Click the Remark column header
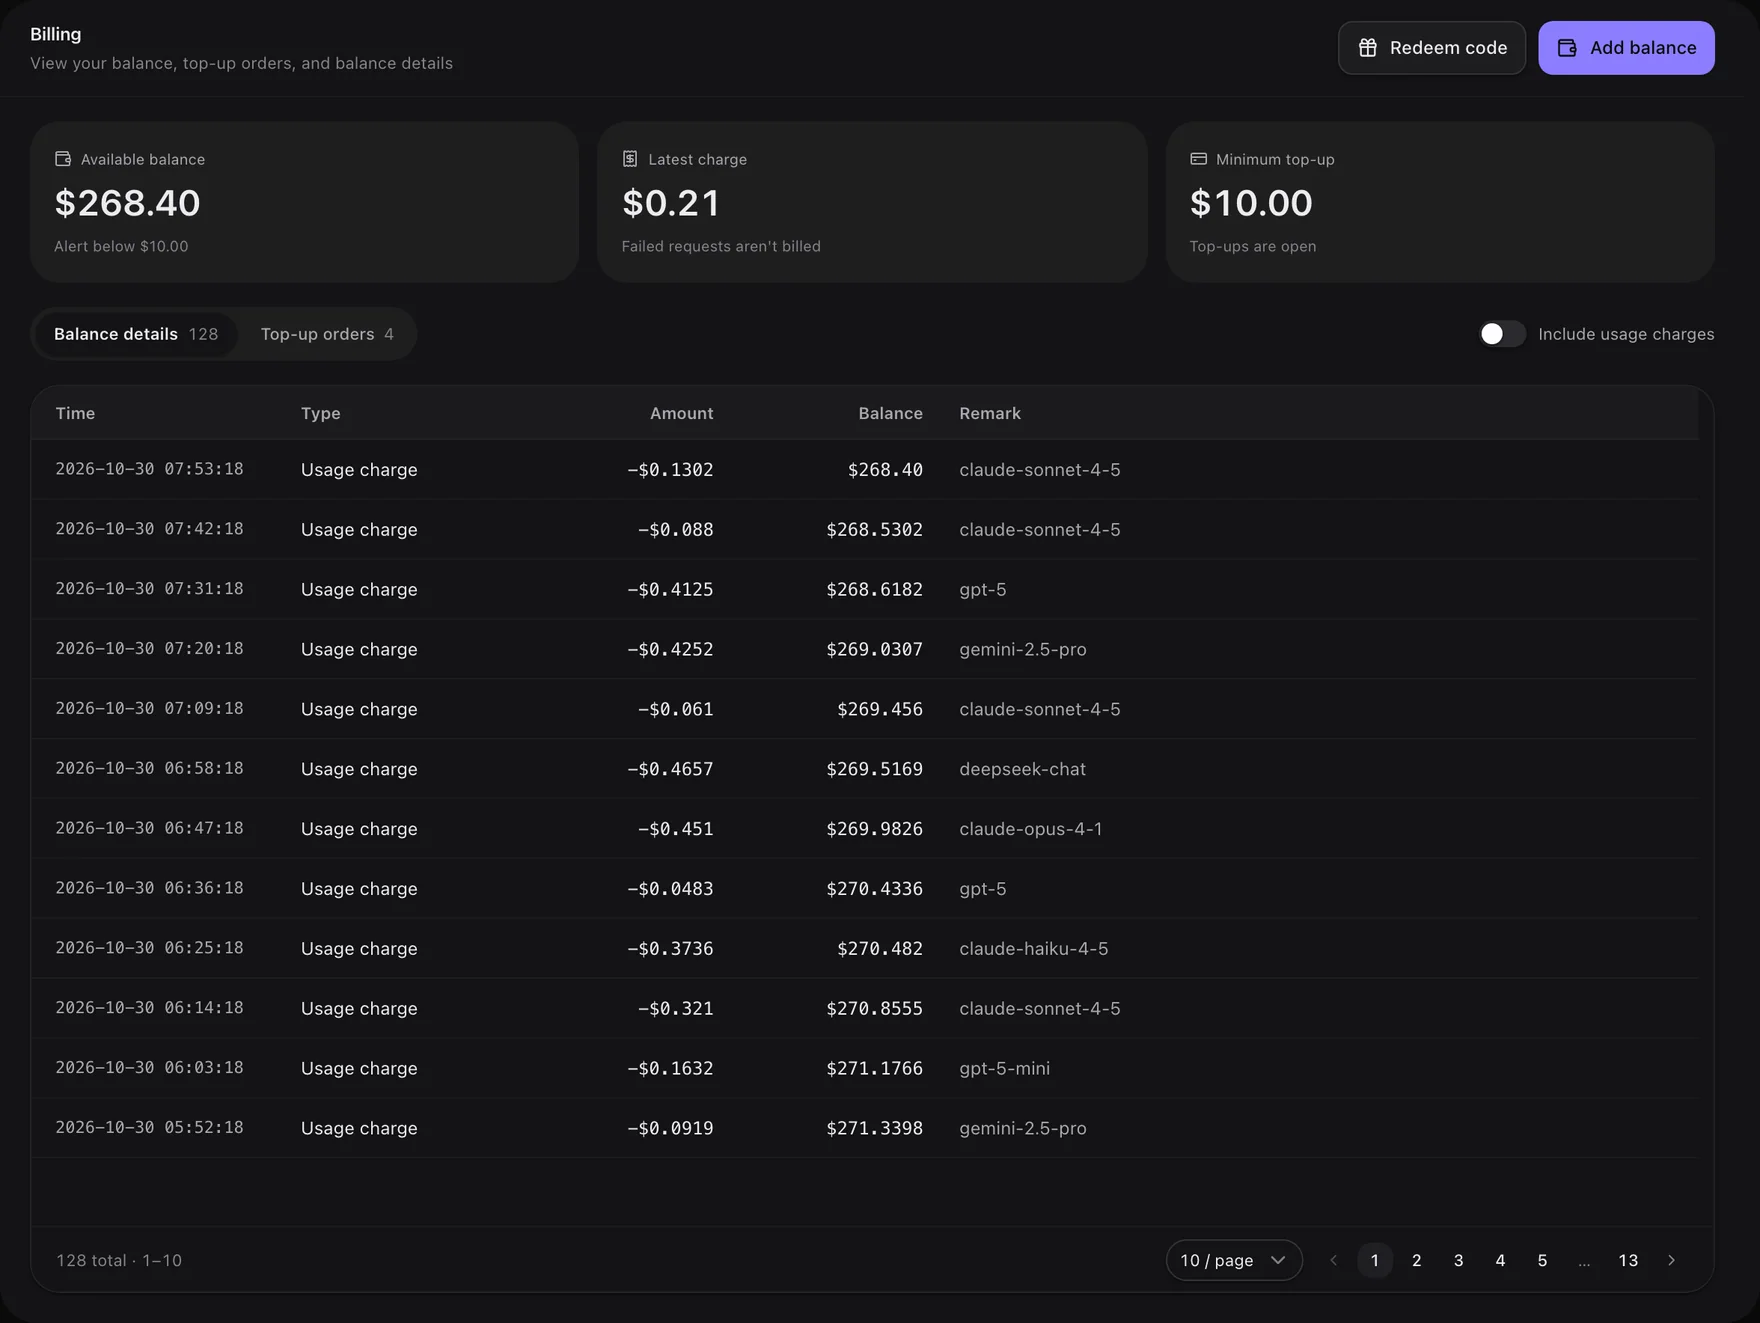This screenshot has width=1760, height=1323. coord(990,413)
